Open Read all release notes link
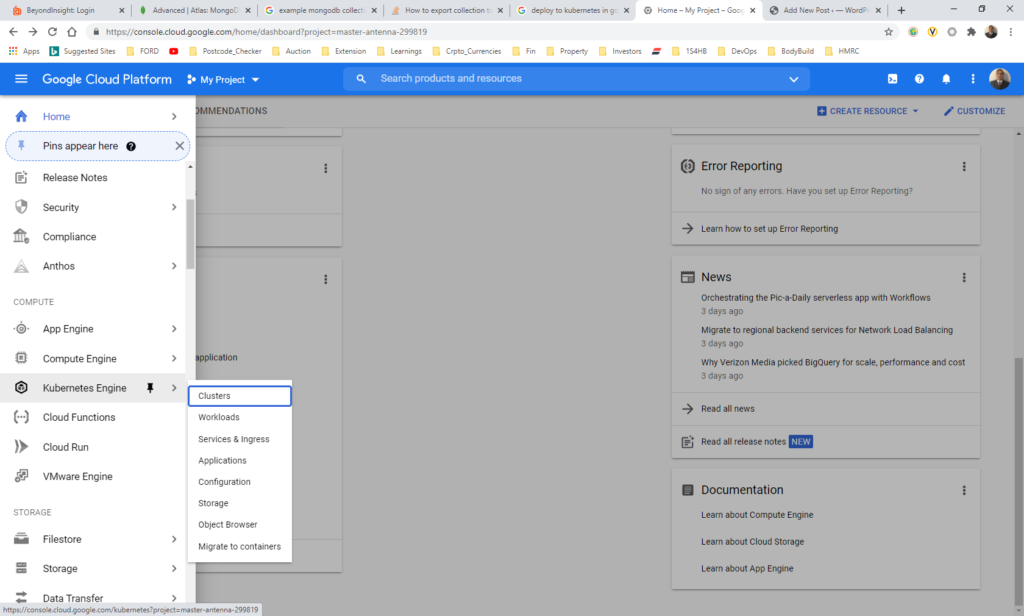 click(x=743, y=442)
